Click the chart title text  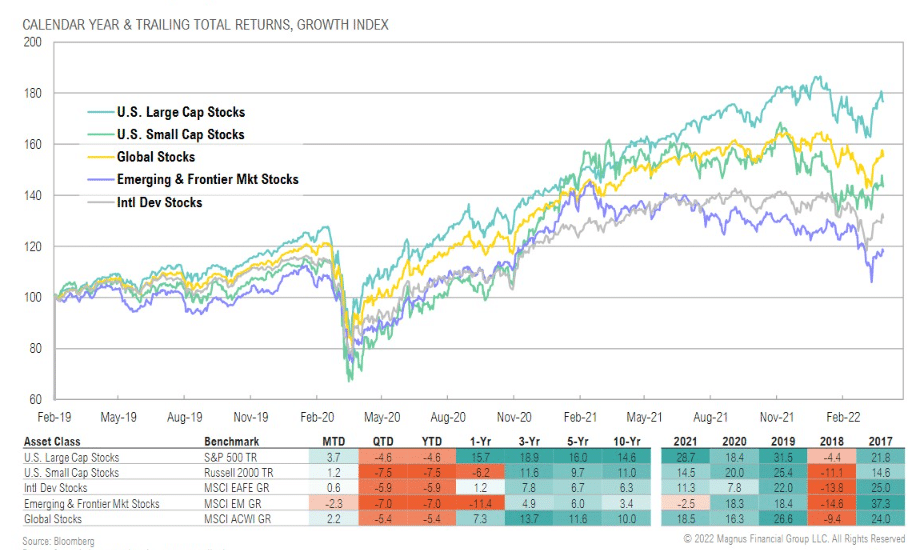click(x=205, y=24)
